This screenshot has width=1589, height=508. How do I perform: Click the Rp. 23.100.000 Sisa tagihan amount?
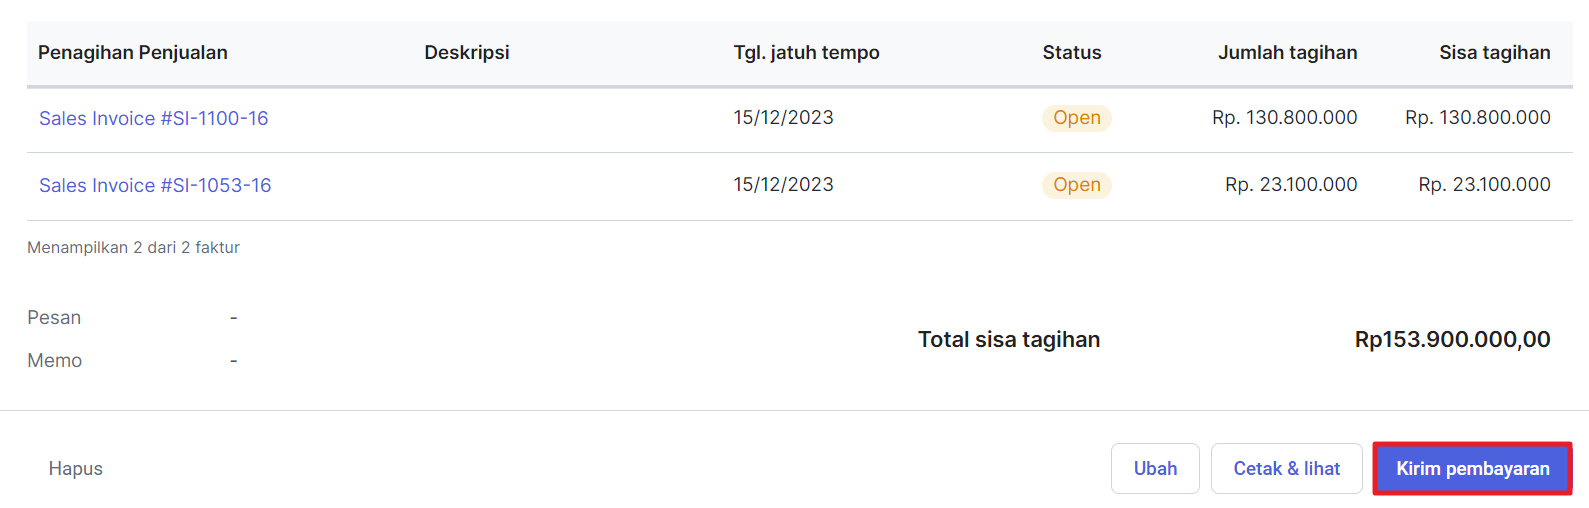tap(1484, 185)
